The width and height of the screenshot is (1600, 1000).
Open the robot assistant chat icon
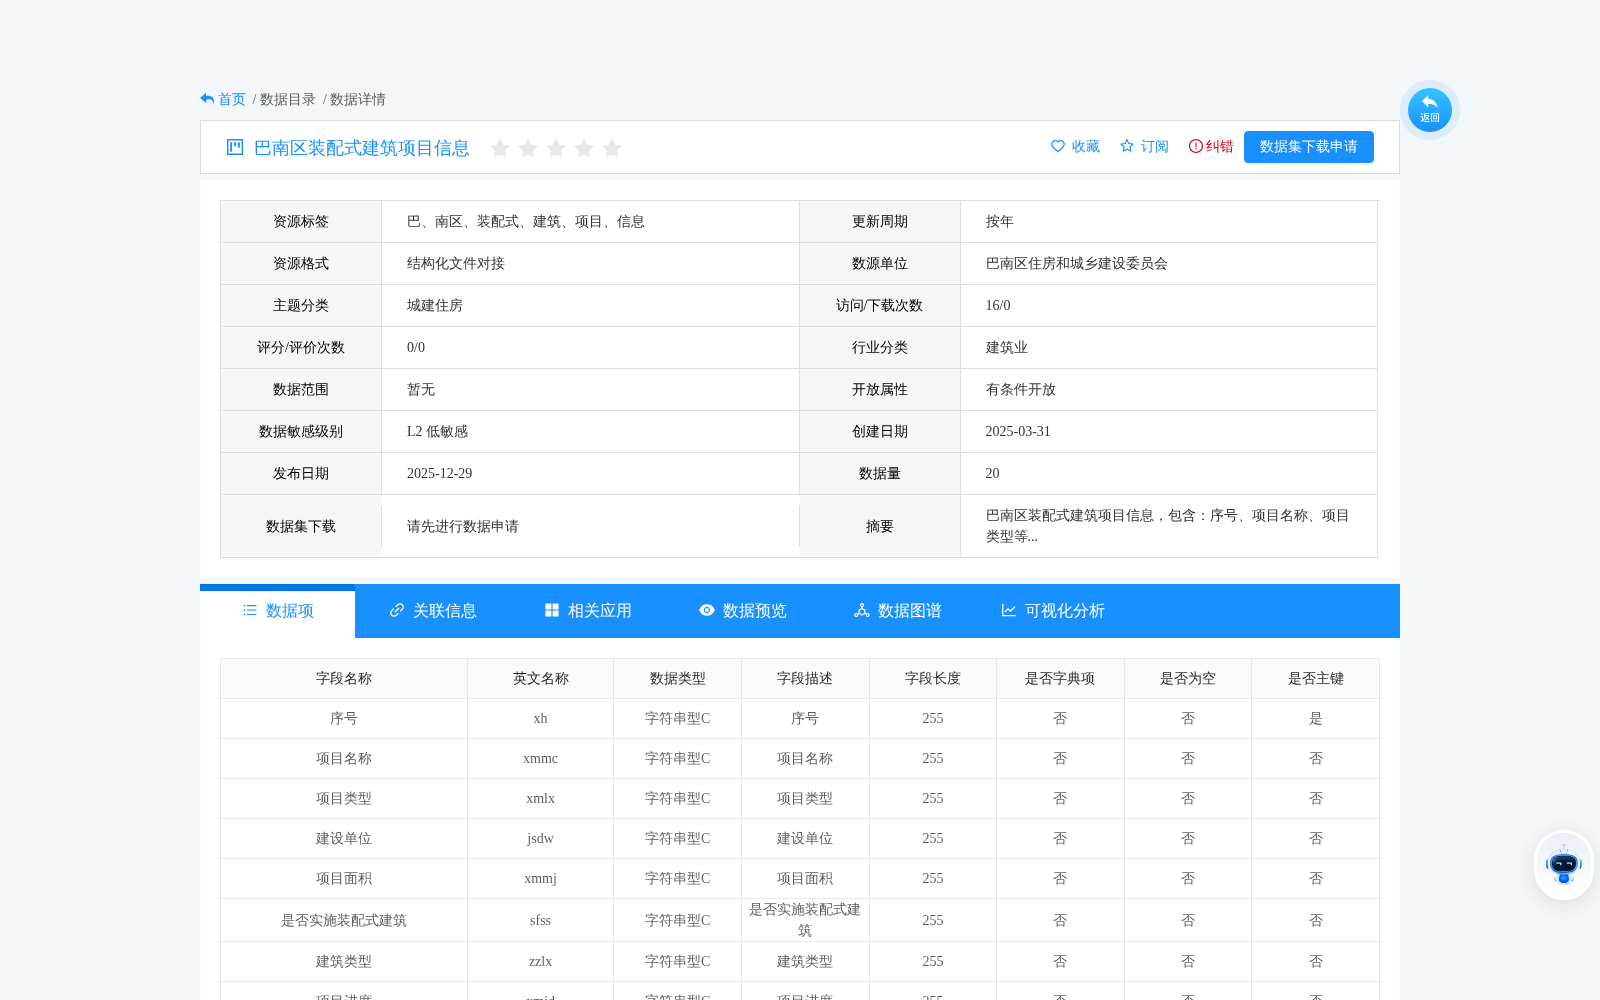click(x=1563, y=865)
